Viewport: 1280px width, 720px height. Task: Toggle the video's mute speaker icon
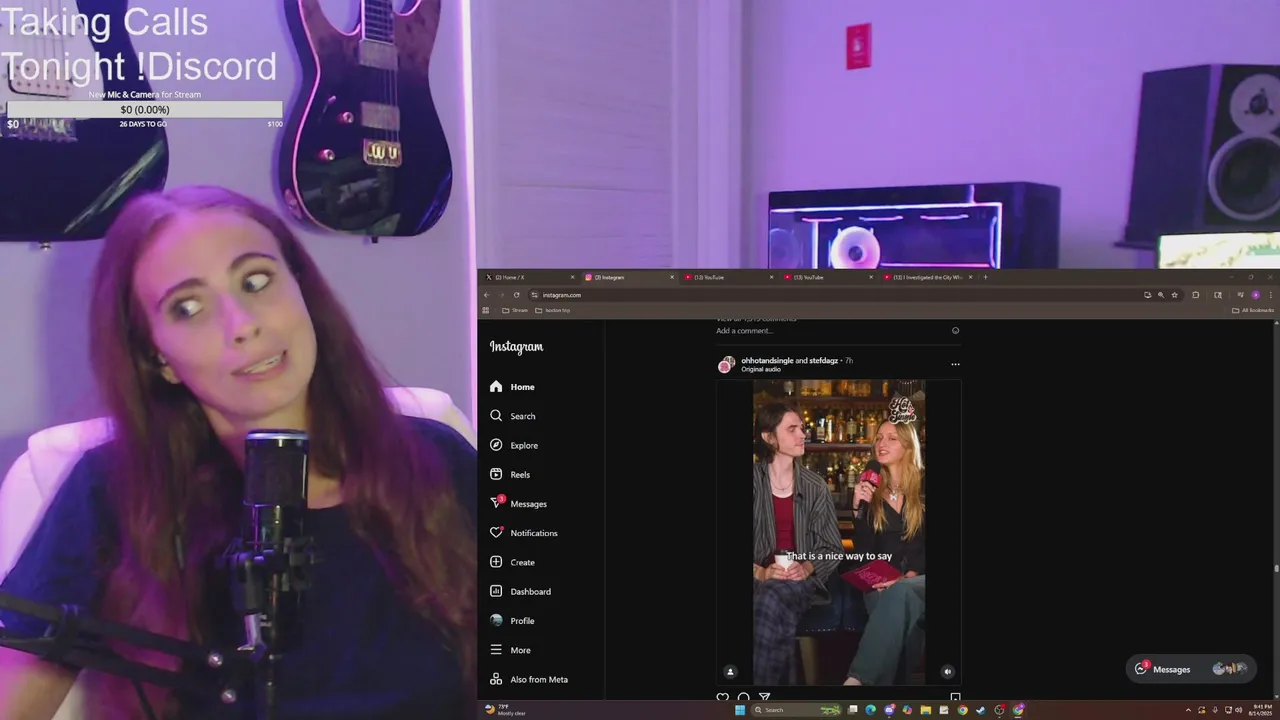pyautogui.click(x=948, y=672)
